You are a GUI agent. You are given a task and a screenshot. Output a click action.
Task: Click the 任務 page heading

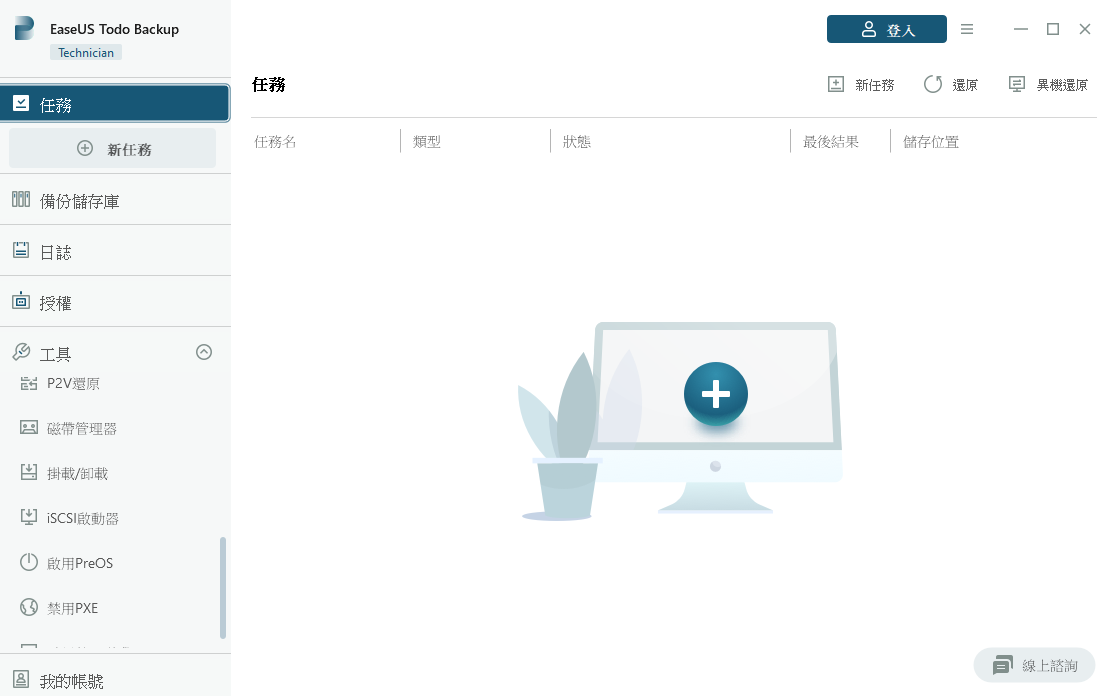[269, 84]
